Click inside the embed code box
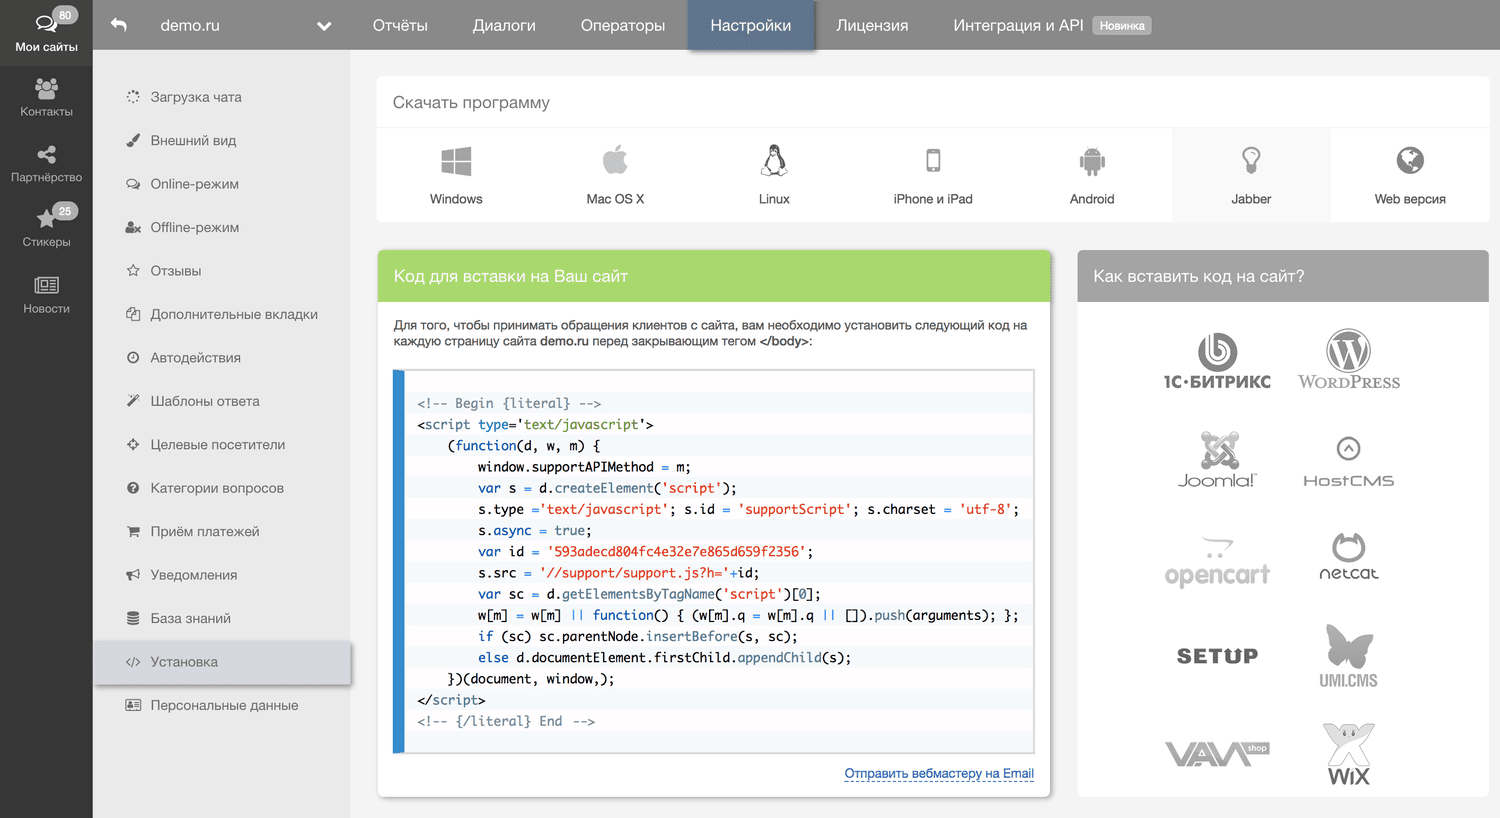 pos(714,561)
